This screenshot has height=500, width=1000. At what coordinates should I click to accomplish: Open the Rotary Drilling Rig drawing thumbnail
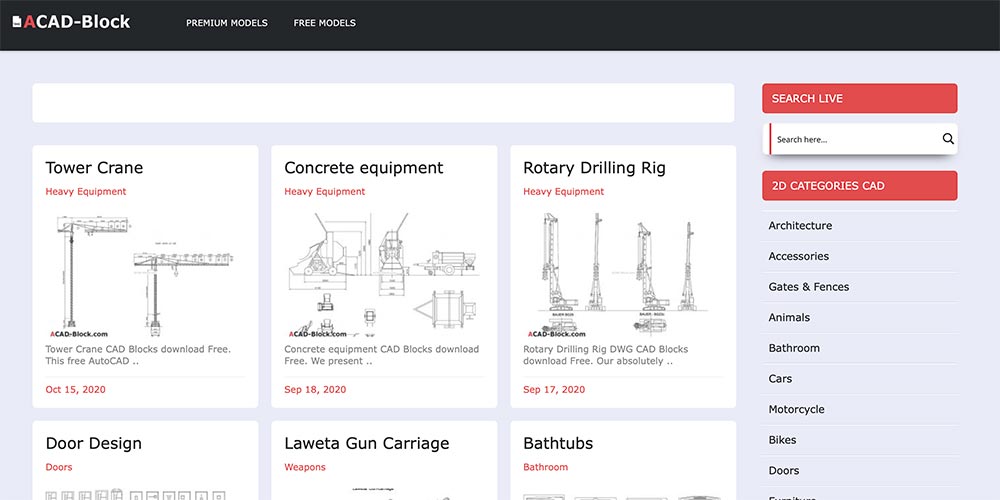623,274
